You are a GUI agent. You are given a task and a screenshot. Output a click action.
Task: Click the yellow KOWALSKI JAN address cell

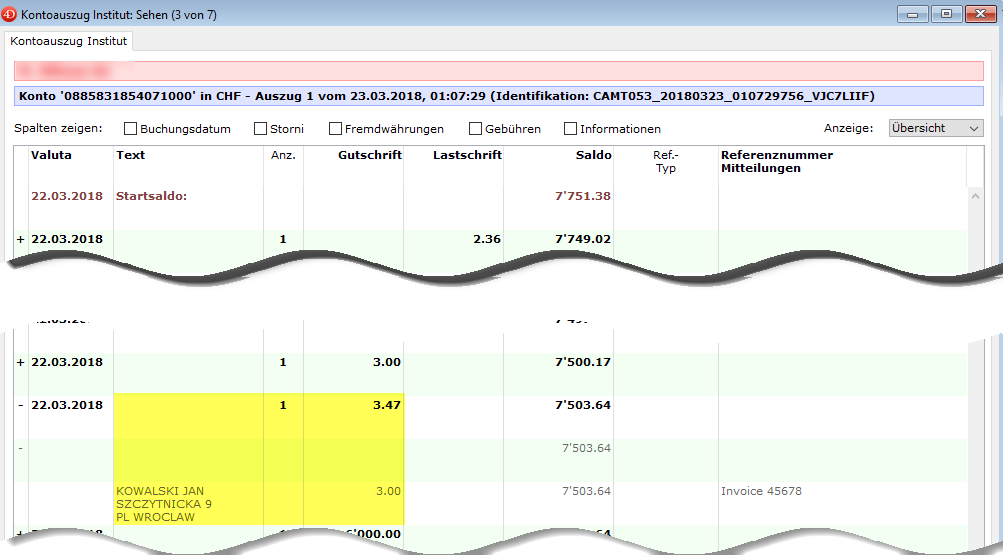pos(165,504)
